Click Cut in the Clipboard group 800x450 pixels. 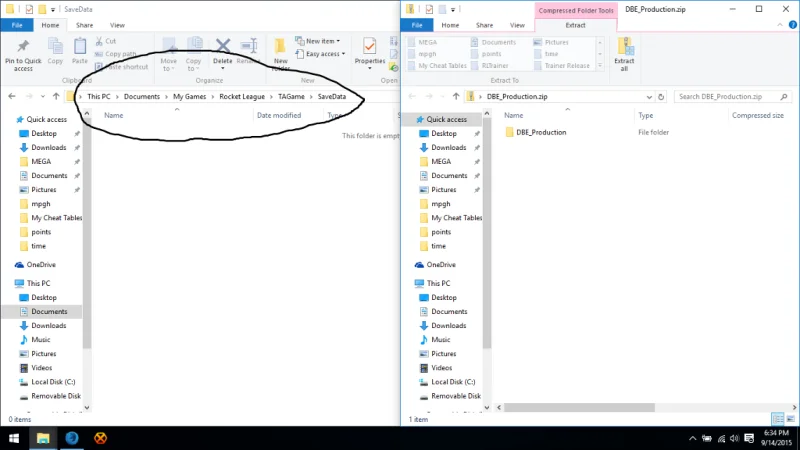pos(106,41)
